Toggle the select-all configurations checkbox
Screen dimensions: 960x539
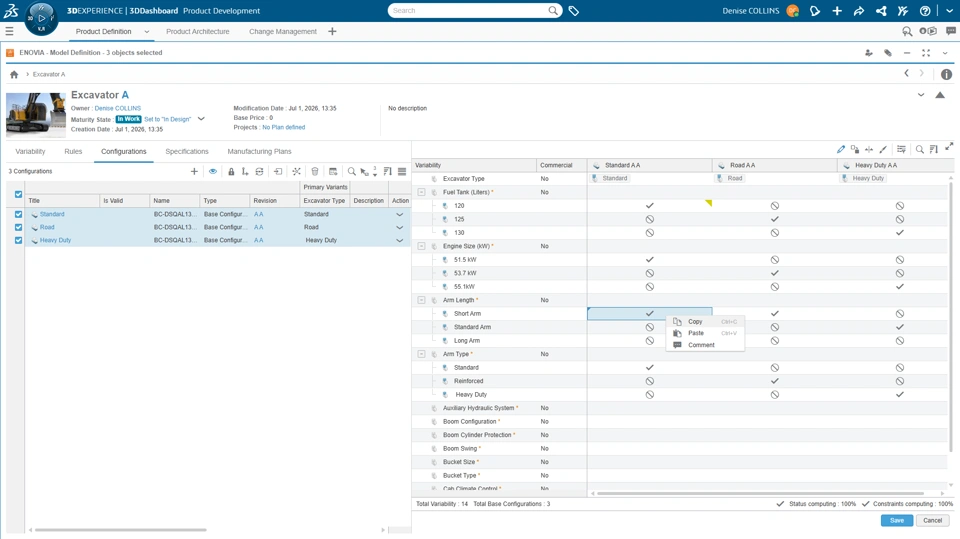18,194
